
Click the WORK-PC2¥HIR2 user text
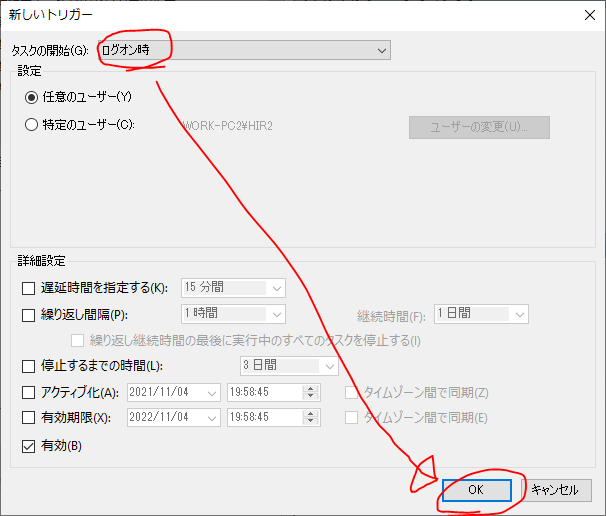point(228,126)
